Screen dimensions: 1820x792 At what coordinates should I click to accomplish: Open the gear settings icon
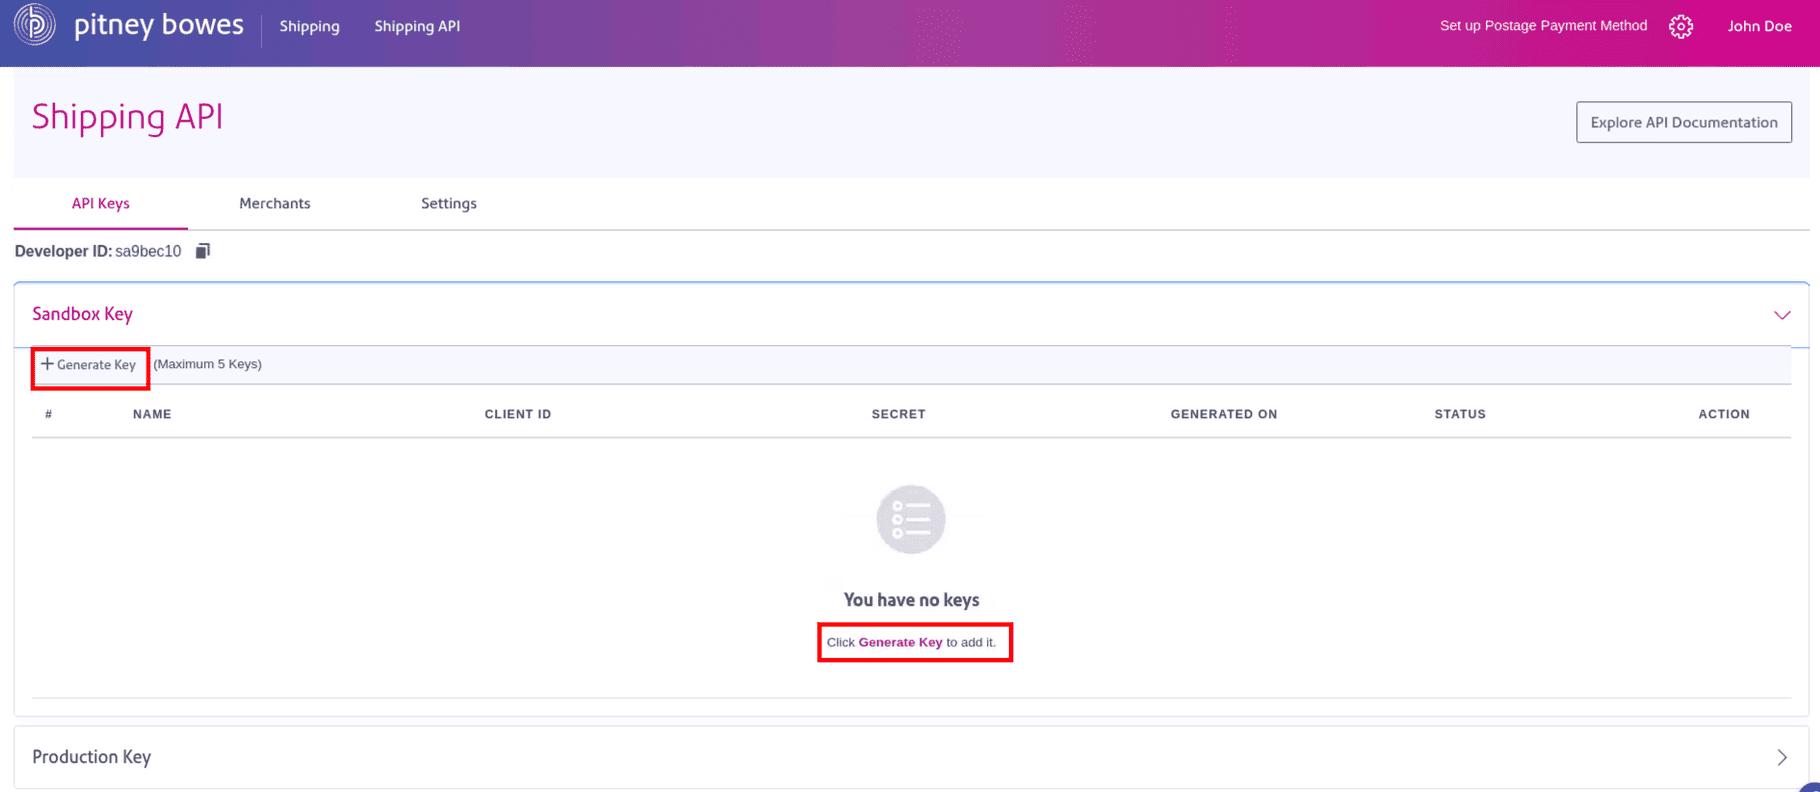1681,27
